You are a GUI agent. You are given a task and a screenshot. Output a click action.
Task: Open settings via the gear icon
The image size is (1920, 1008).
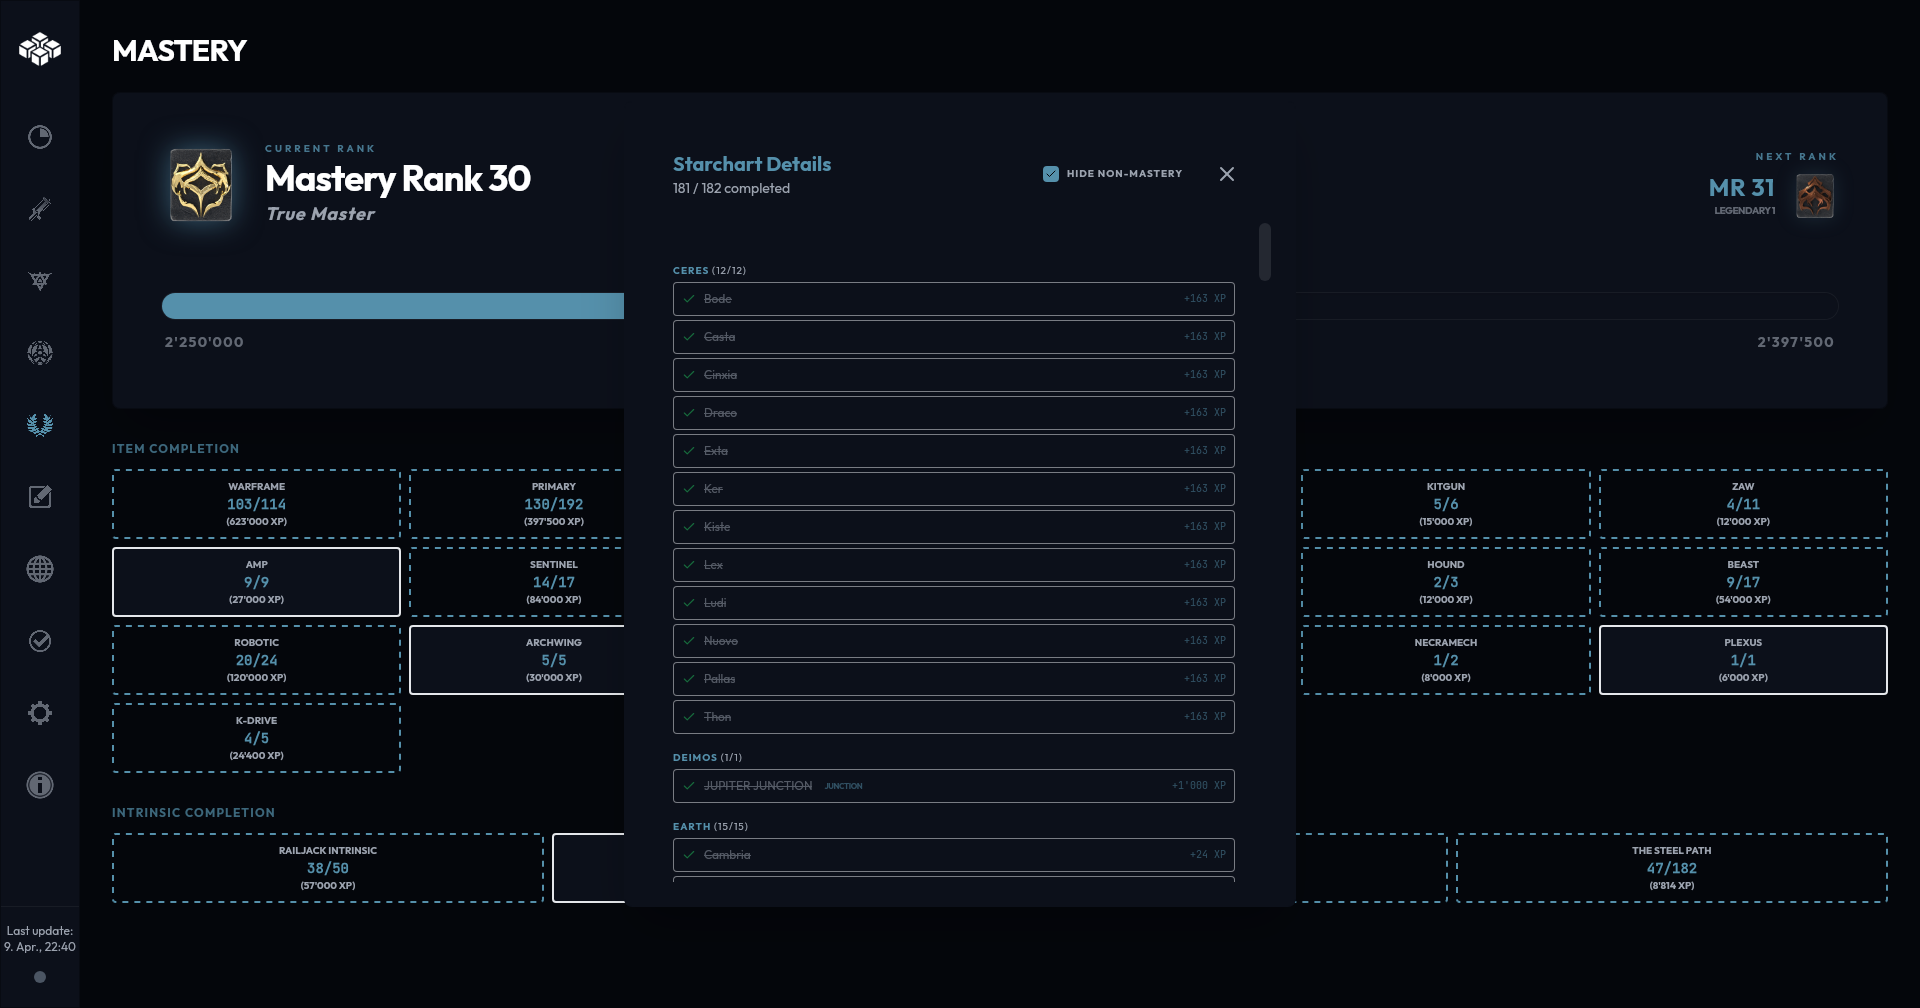pos(40,713)
